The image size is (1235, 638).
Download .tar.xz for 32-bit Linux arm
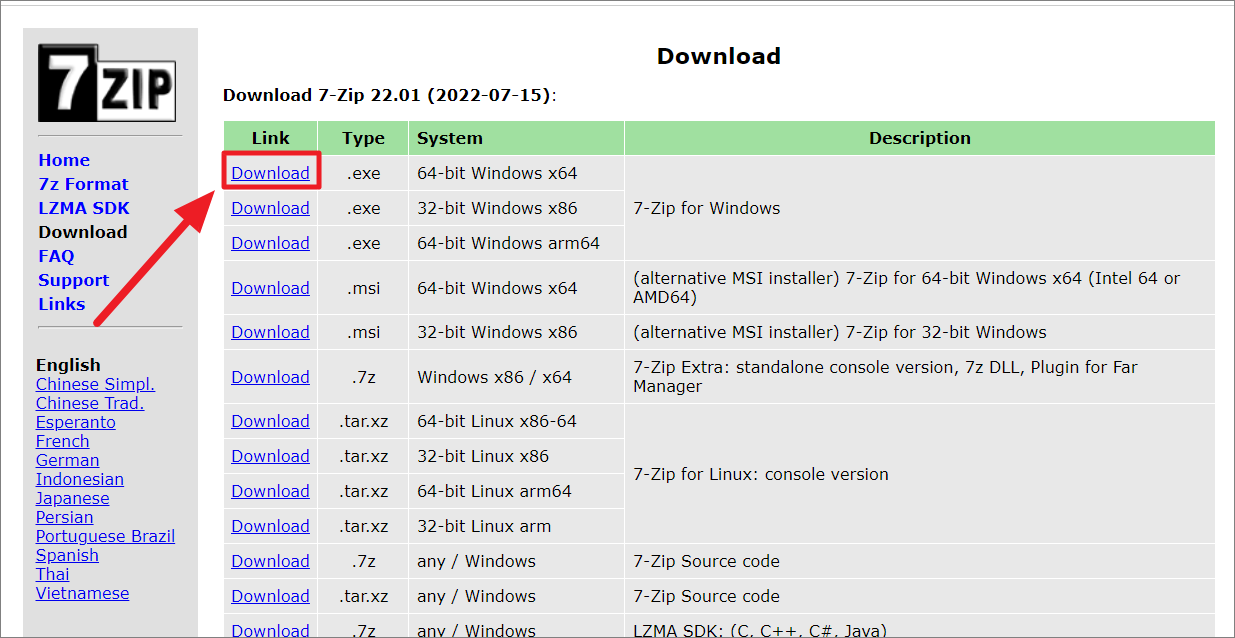[x=270, y=526]
